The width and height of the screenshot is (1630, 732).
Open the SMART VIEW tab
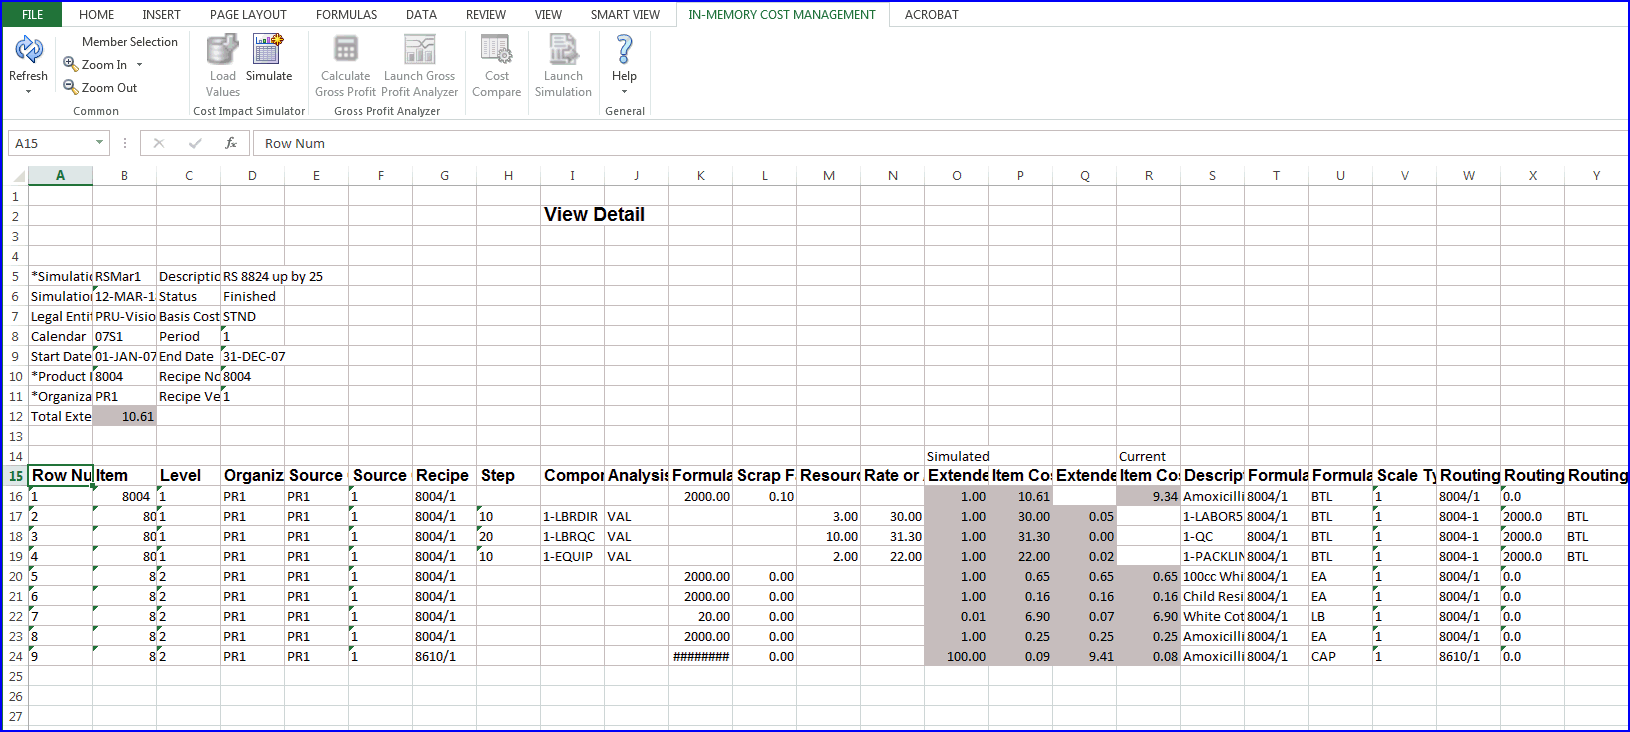pyautogui.click(x=625, y=14)
